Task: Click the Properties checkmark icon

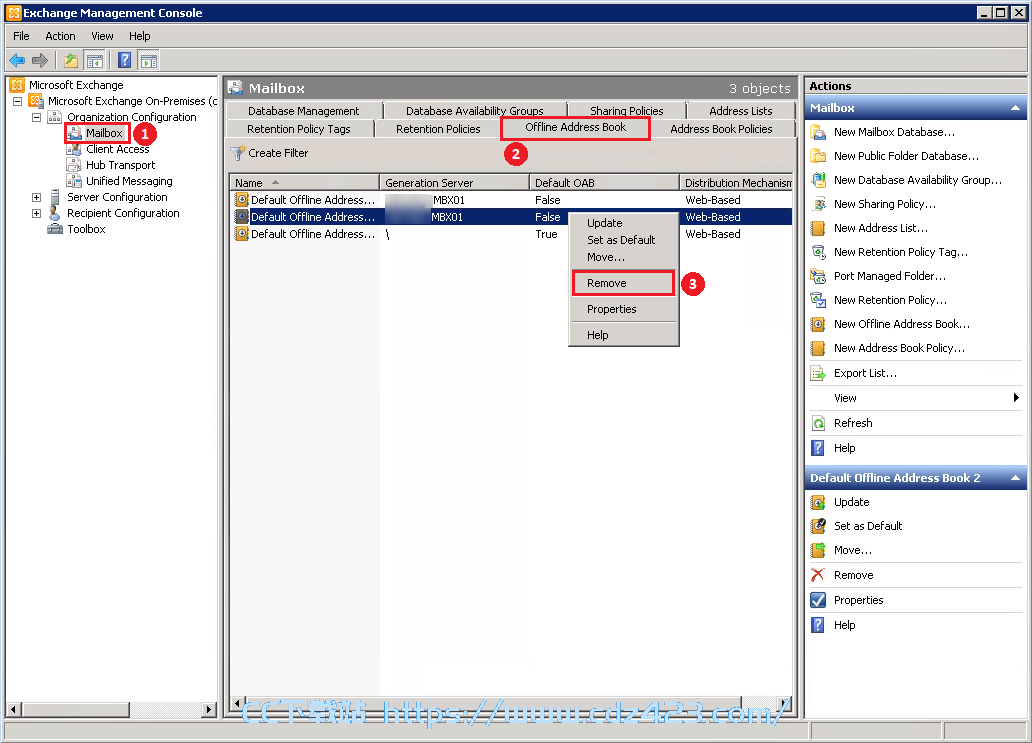Action: 818,600
